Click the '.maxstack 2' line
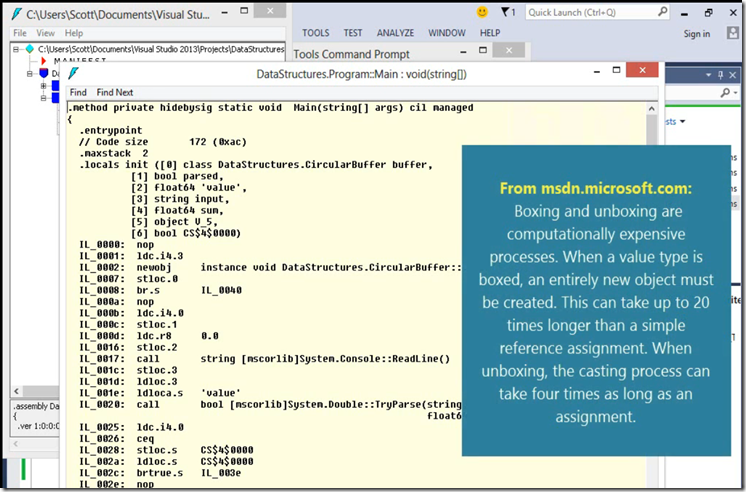This screenshot has height=492, width=746. coord(114,153)
